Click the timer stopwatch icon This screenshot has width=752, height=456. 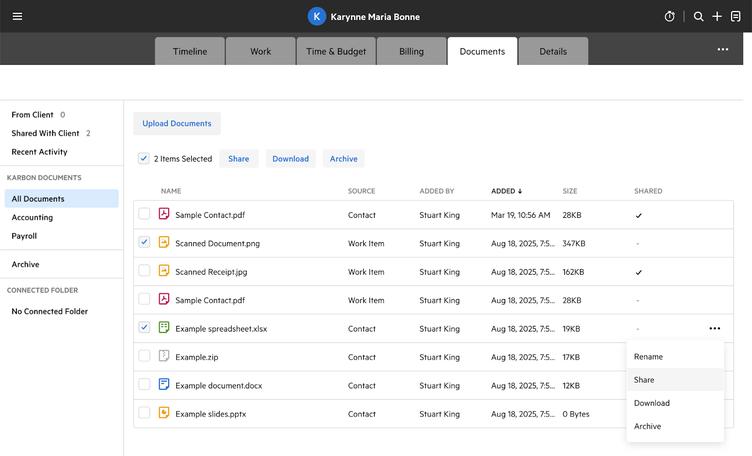(x=670, y=17)
